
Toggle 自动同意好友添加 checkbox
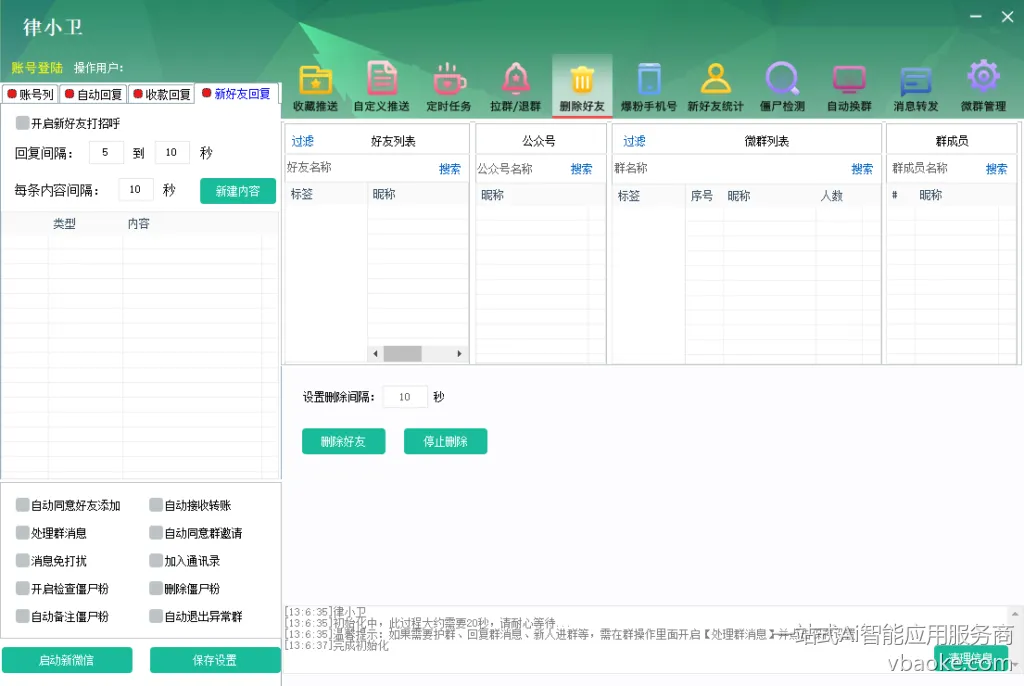[x=23, y=505]
